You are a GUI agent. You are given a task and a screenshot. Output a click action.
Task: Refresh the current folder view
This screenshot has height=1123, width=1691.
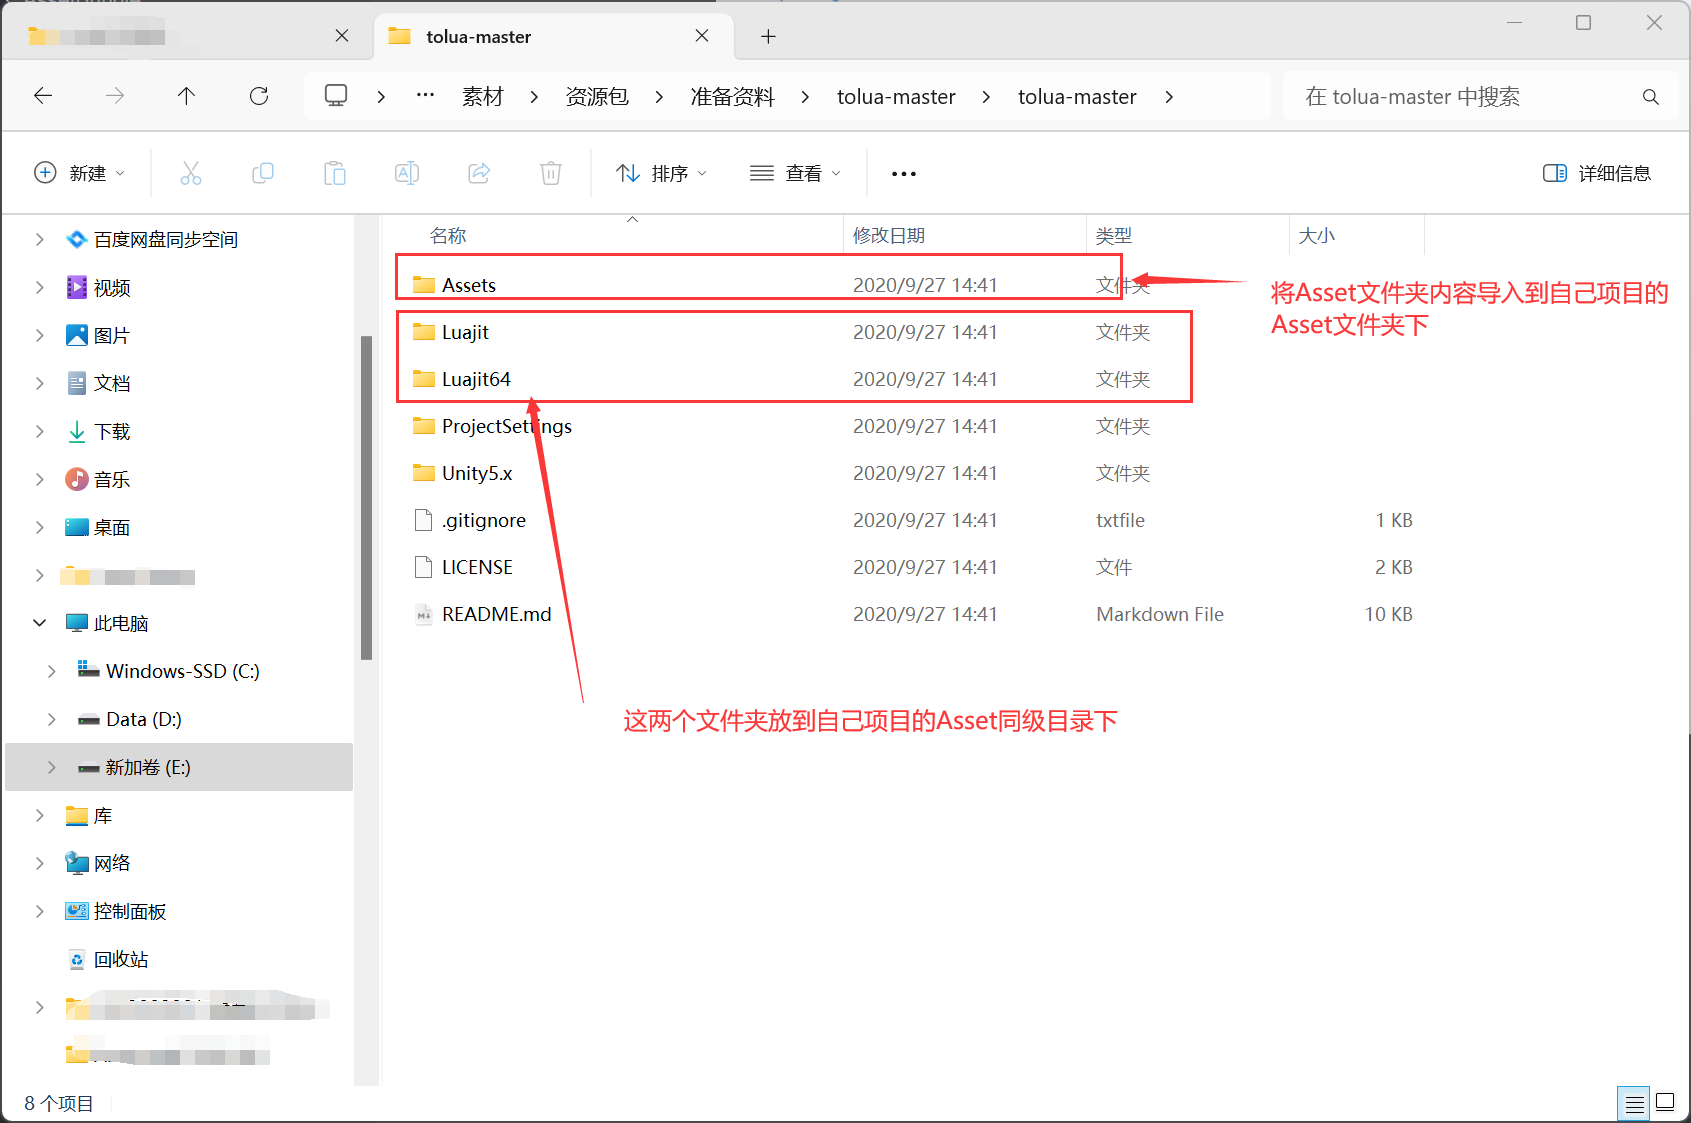pos(259,96)
